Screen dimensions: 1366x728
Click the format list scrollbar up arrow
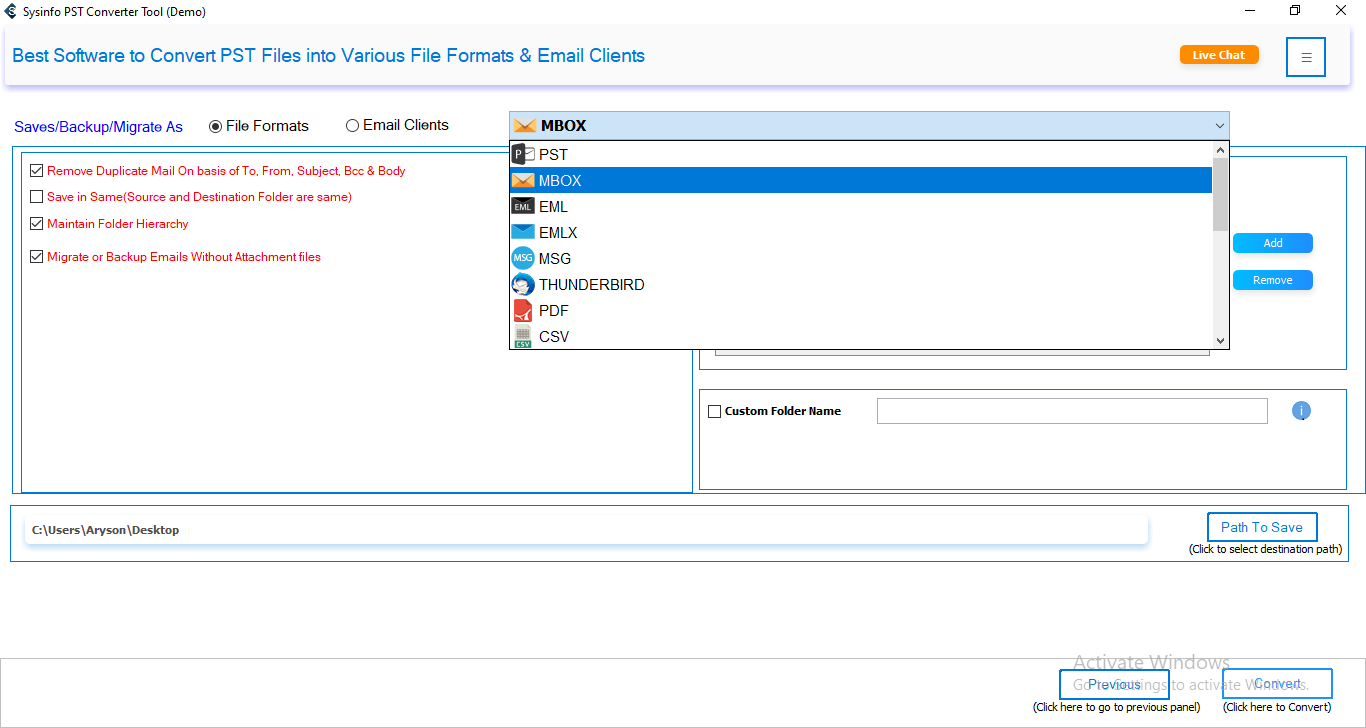pyautogui.click(x=1220, y=150)
